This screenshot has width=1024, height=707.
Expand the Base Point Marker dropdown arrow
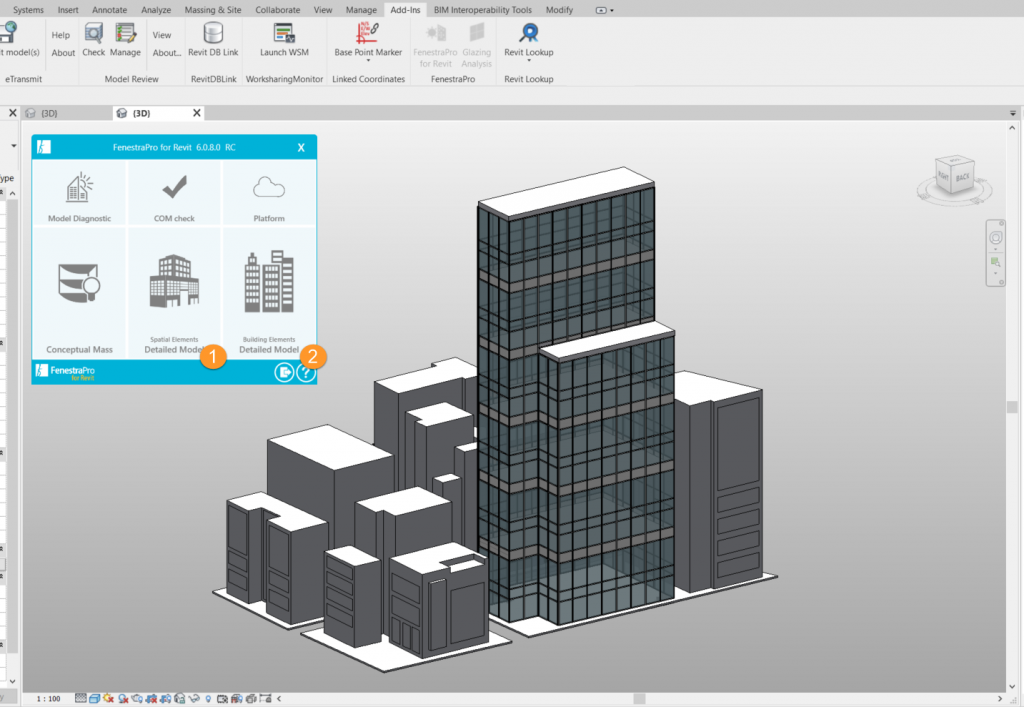pos(368,61)
